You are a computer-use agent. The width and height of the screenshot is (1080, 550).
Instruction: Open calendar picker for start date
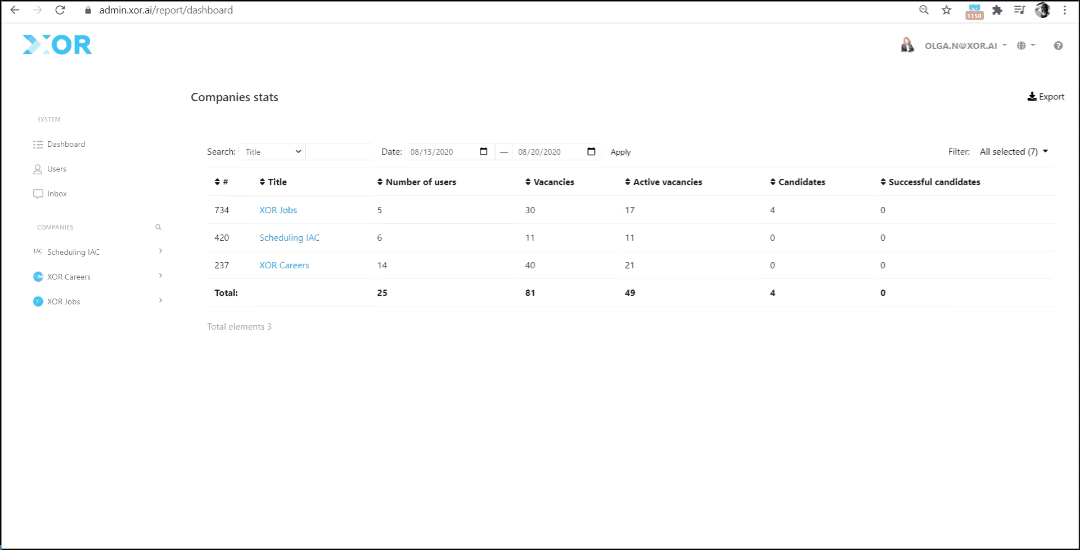click(x=484, y=152)
